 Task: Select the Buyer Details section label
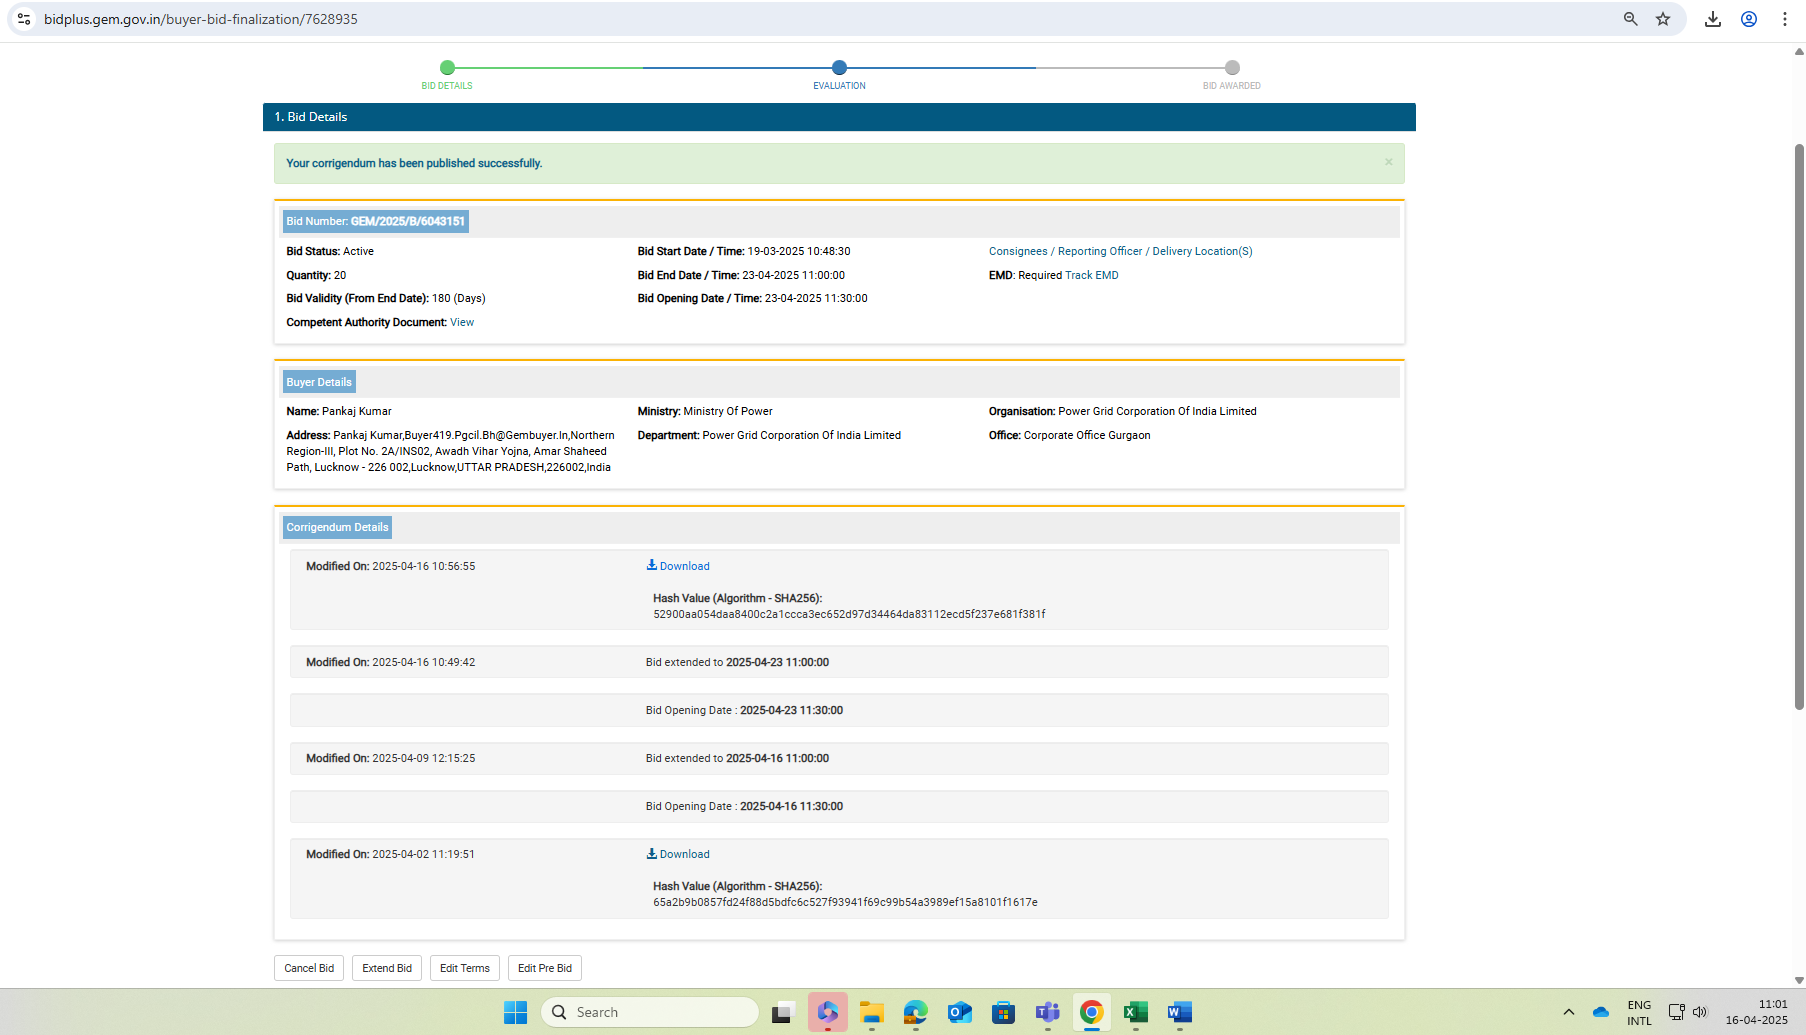click(319, 382)
